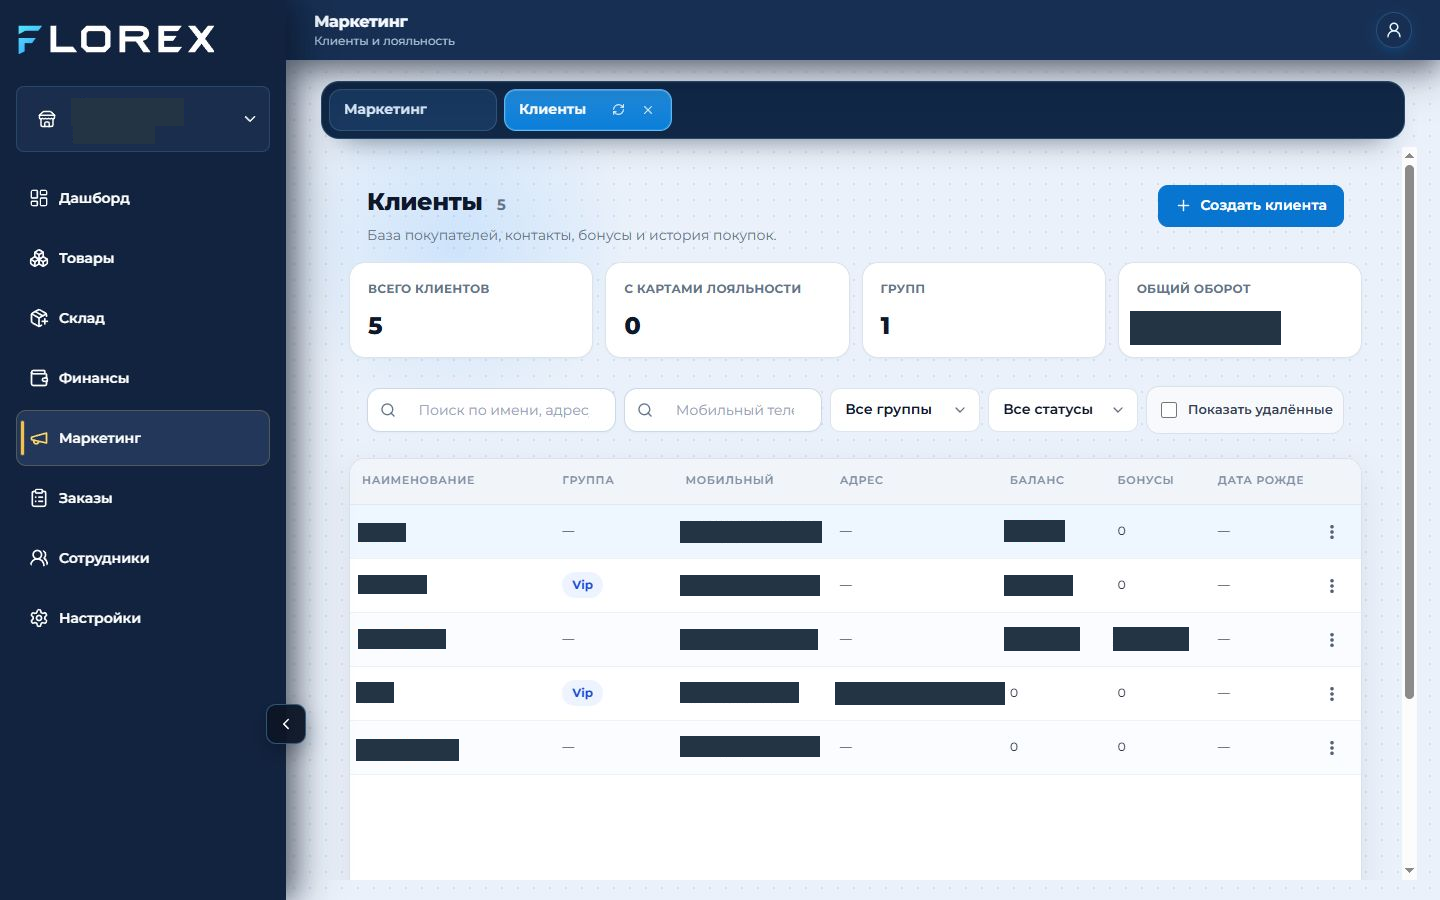The height and width of the screenshot is (900, 1440).
Task: Click the Склад box icon
Action: 39,318
